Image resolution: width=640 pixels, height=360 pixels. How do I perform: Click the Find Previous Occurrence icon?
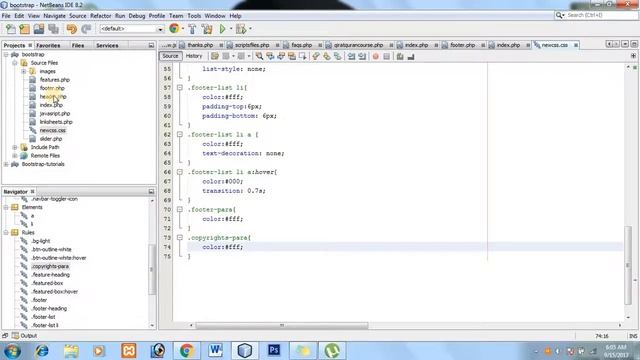click(270, 56)
